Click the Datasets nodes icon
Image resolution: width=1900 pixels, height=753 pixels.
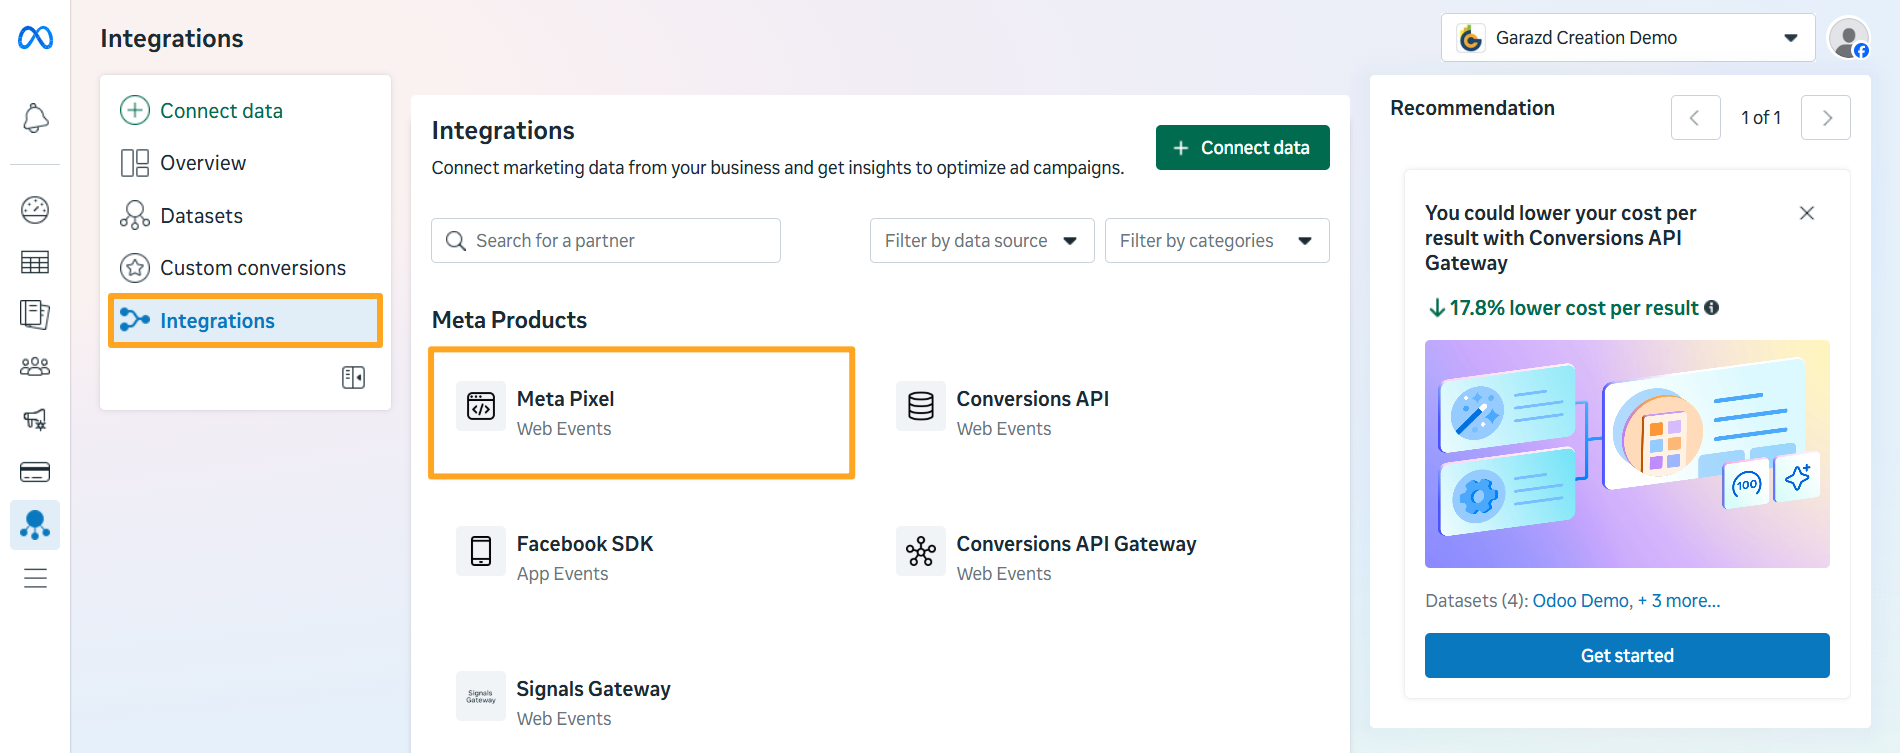135,215
